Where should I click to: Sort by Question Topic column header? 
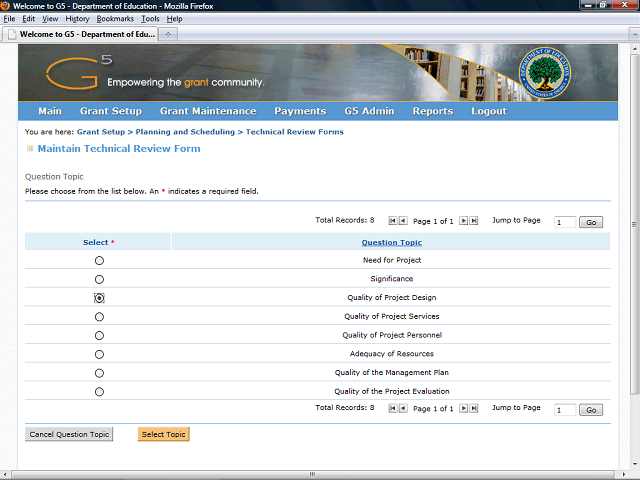click(391, 242)
